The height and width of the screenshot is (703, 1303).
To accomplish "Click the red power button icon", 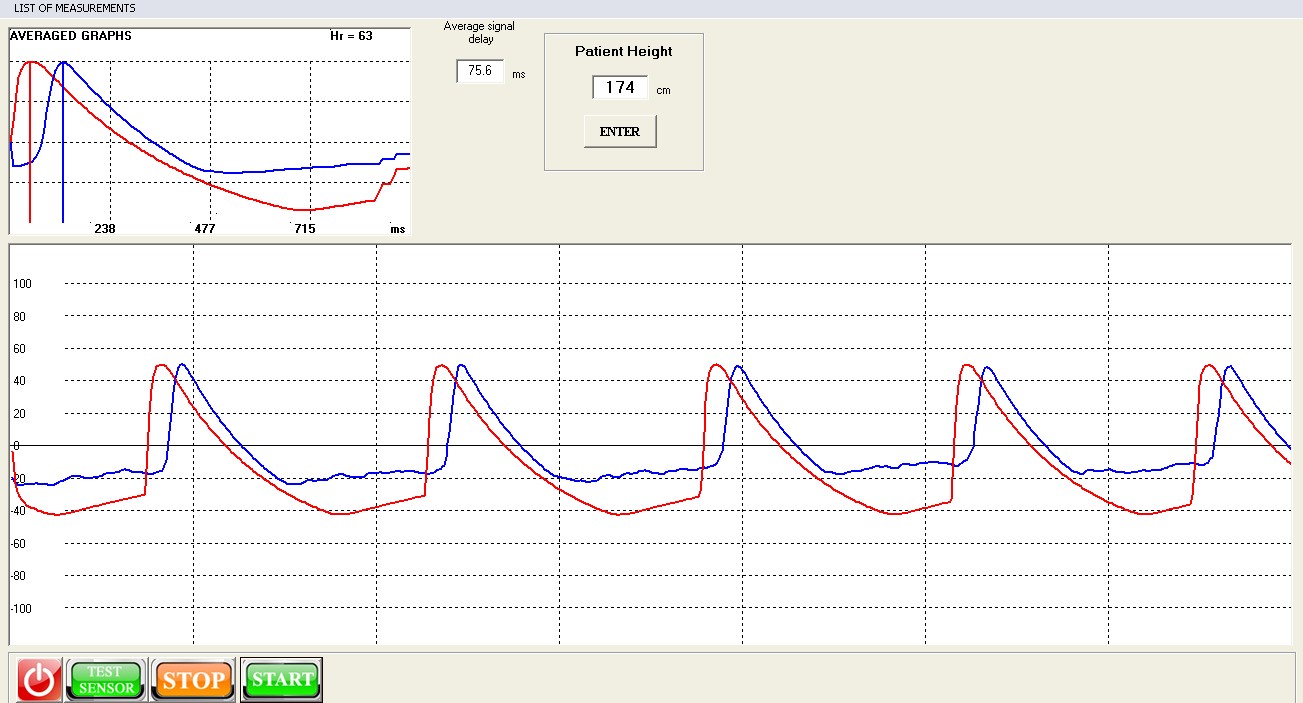I will pos(40,680).
